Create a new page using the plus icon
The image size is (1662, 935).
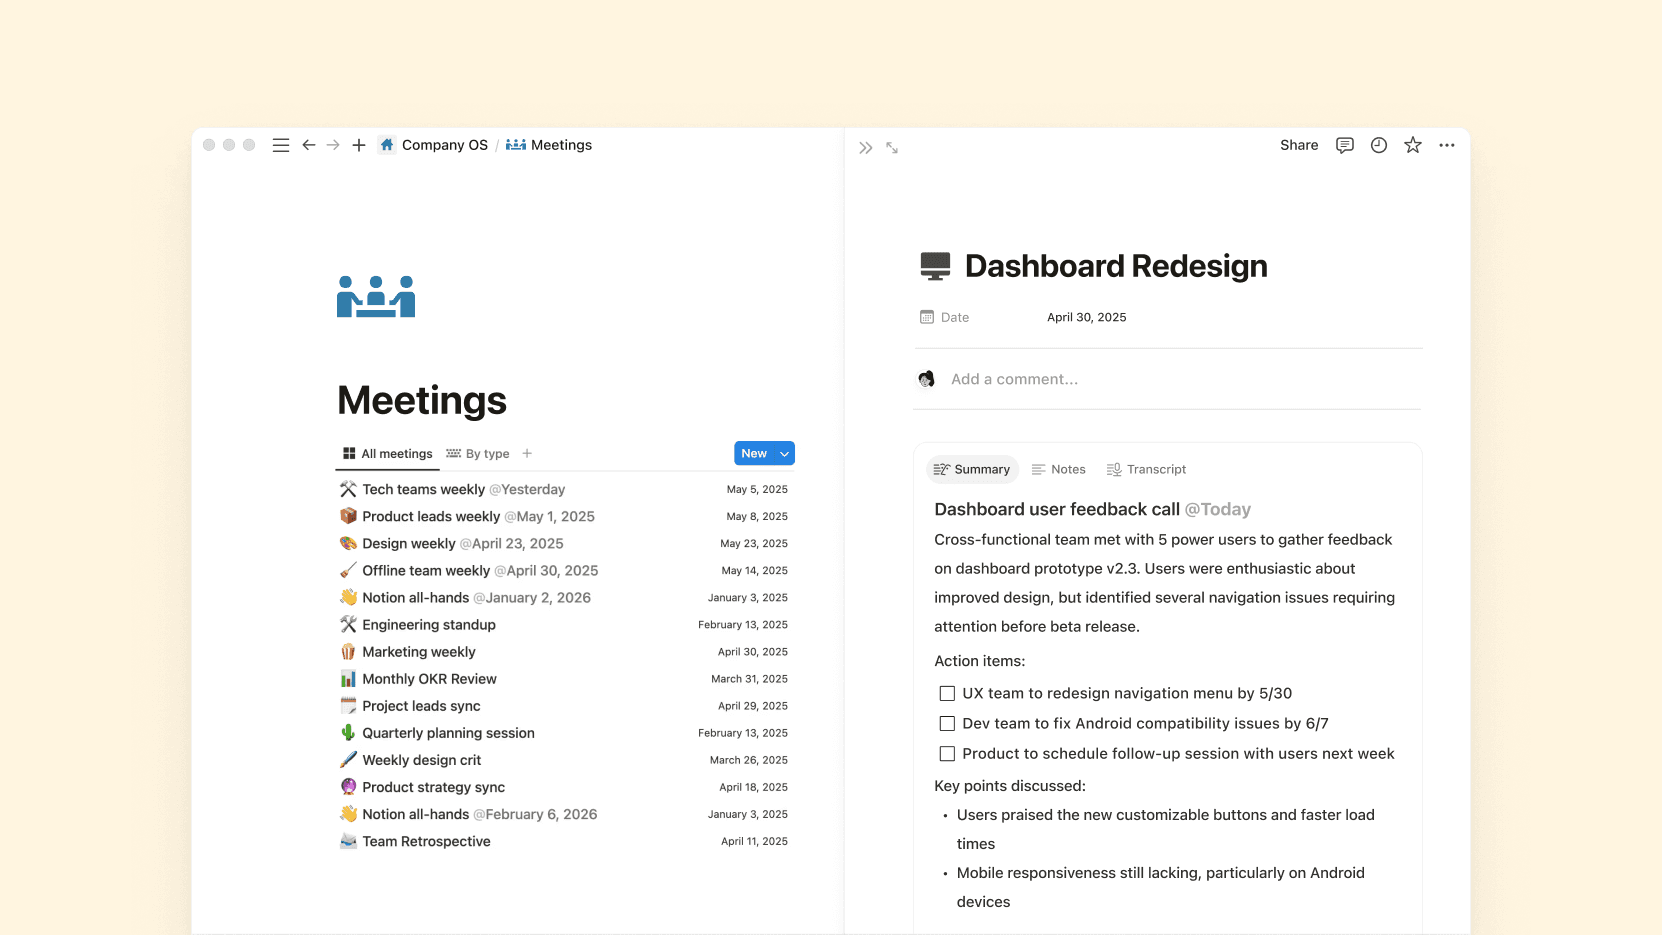pos(358,145)
